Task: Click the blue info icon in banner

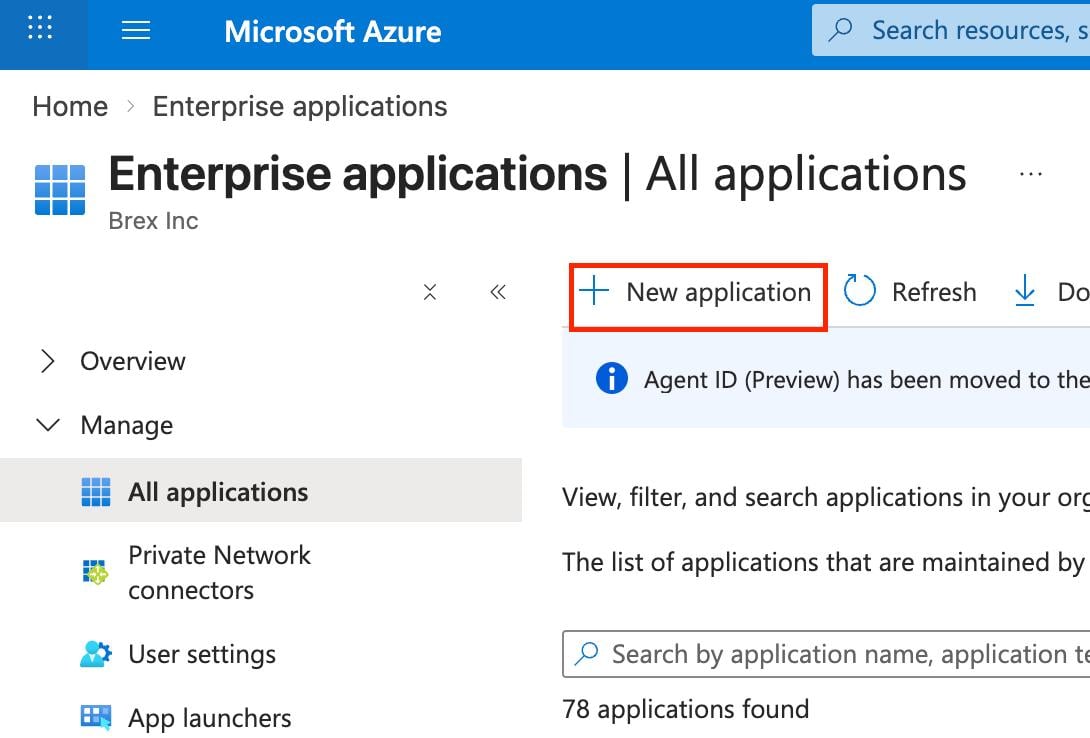Action: tap(611, 379)
